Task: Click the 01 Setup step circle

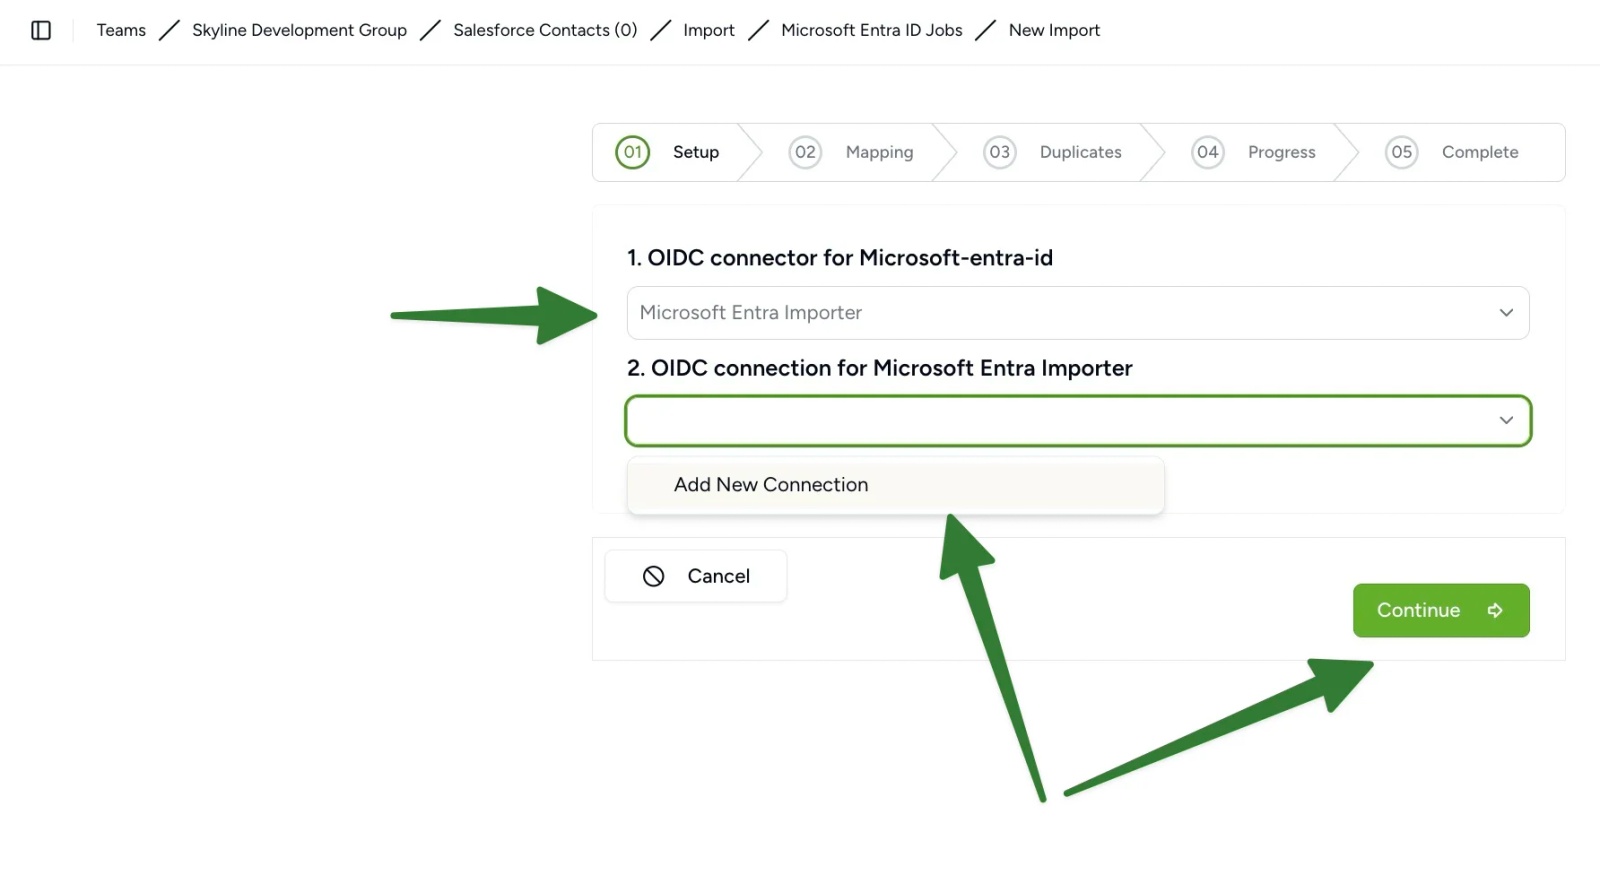Action: pyautogui.click(x=632, y=152)
